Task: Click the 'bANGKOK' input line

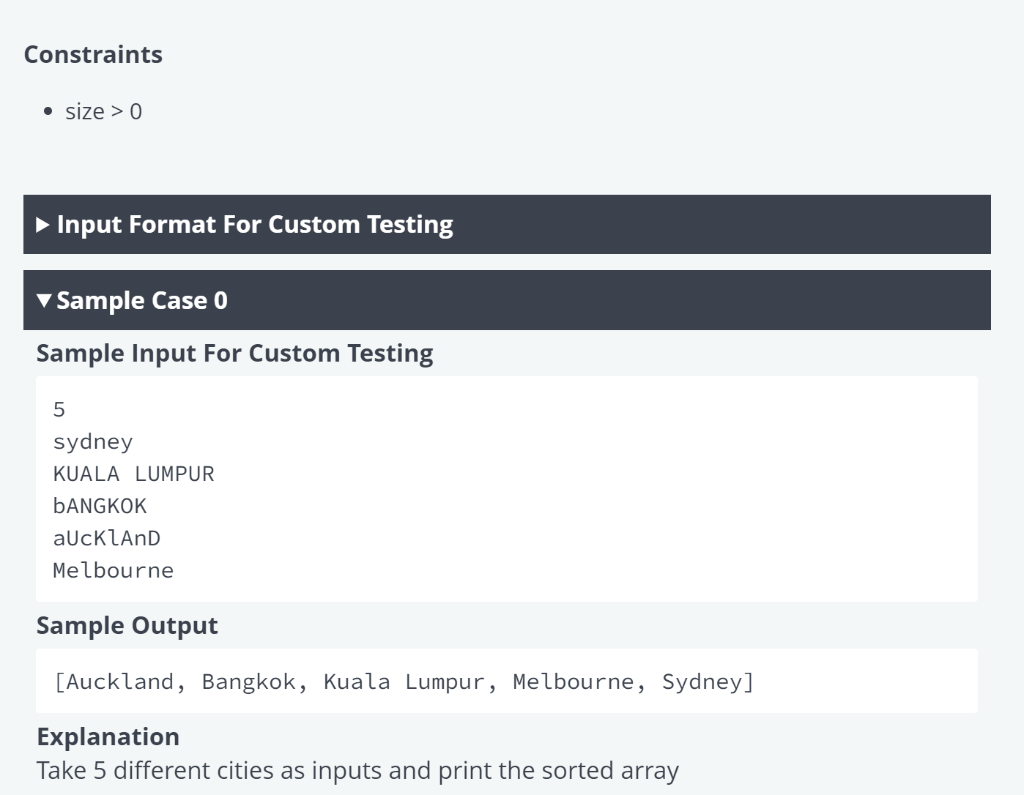Action: (x=100, y=506)
